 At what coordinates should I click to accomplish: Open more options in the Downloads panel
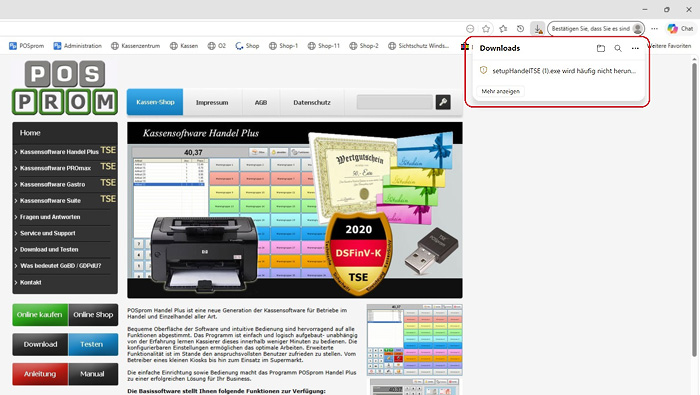tap(635, 48)
